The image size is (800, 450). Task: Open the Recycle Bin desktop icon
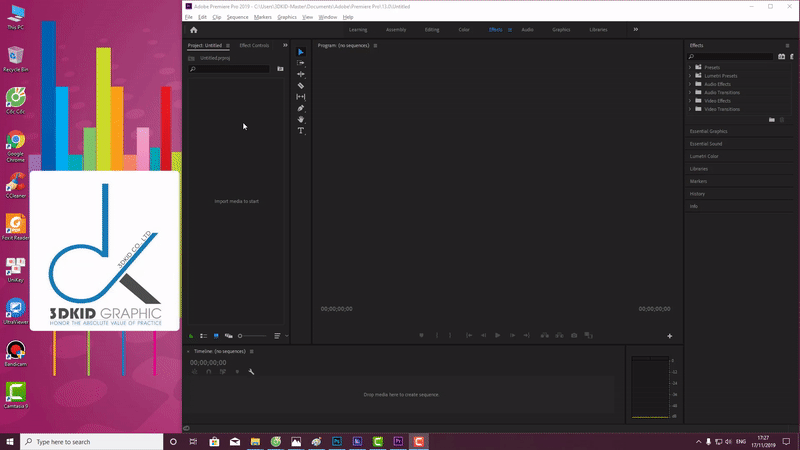coord(15,59)
